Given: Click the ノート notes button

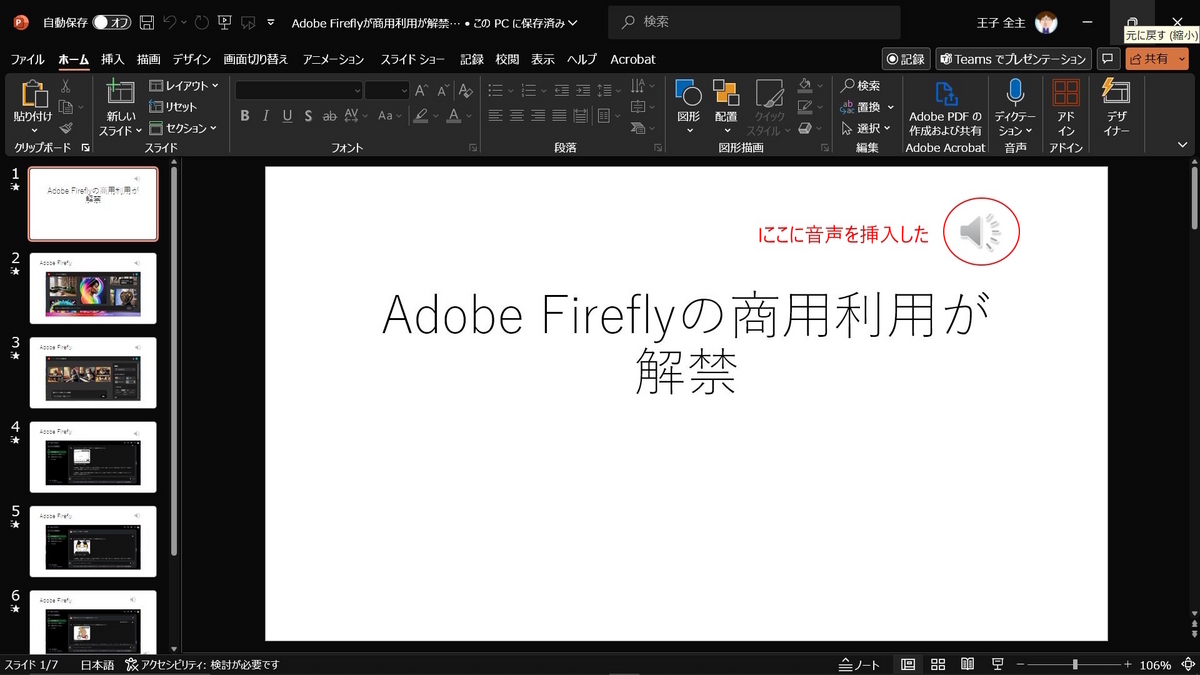Looking at the screenshot, I should coord(860,665).
